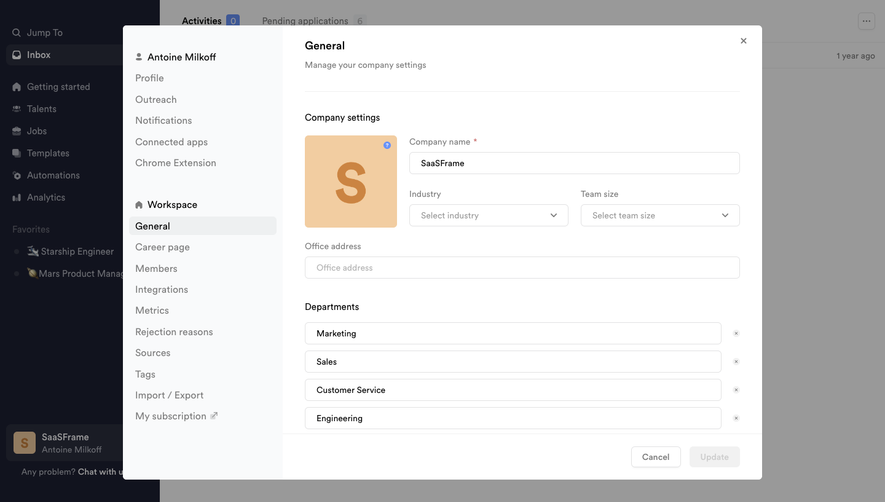
Task: Edit the Customer Service department field
Action: [x=513, y=390]
